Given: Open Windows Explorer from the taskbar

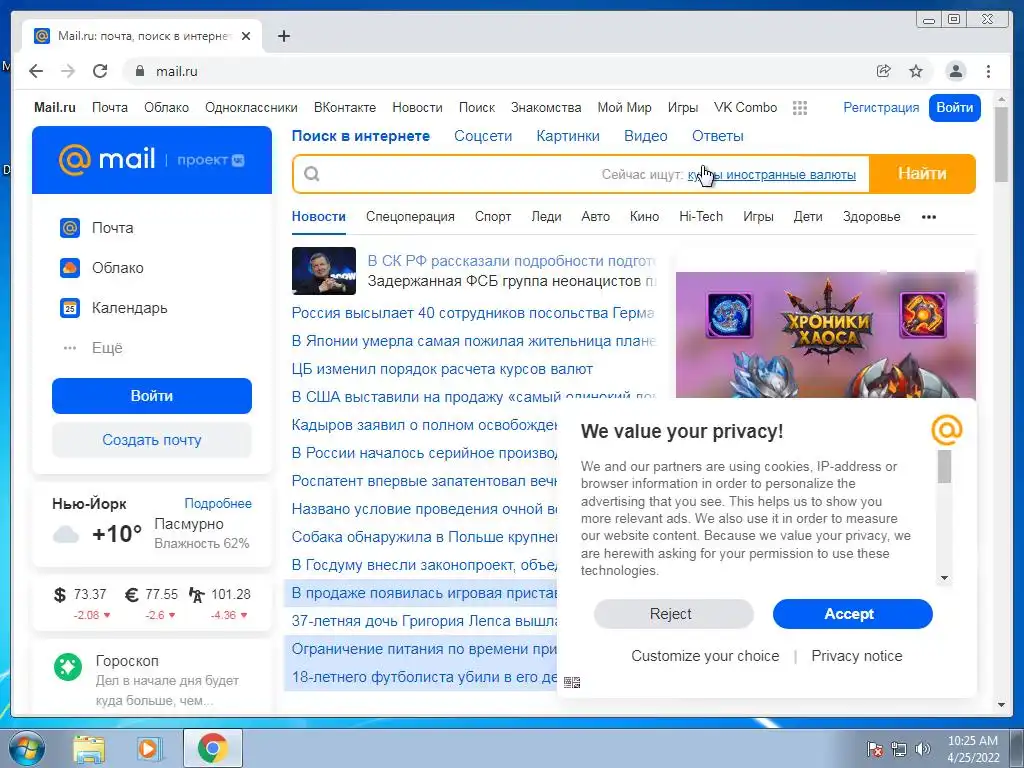Looking at the screenshot, I should tap(89, 748).
